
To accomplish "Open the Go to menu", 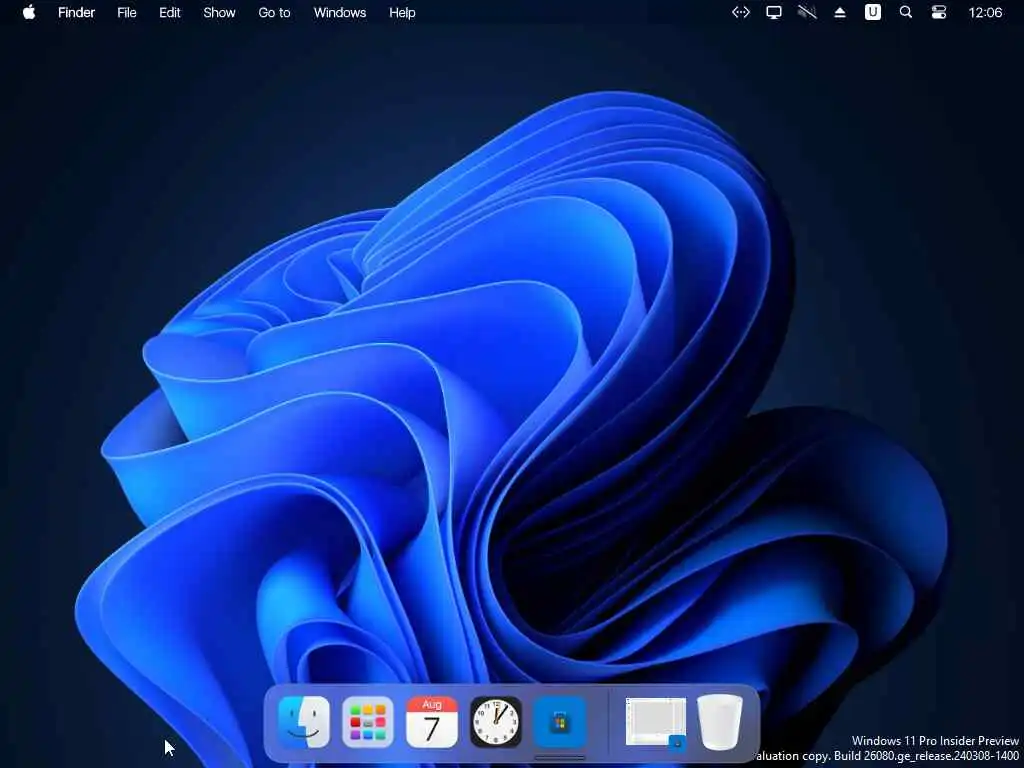I will [274, 12].
